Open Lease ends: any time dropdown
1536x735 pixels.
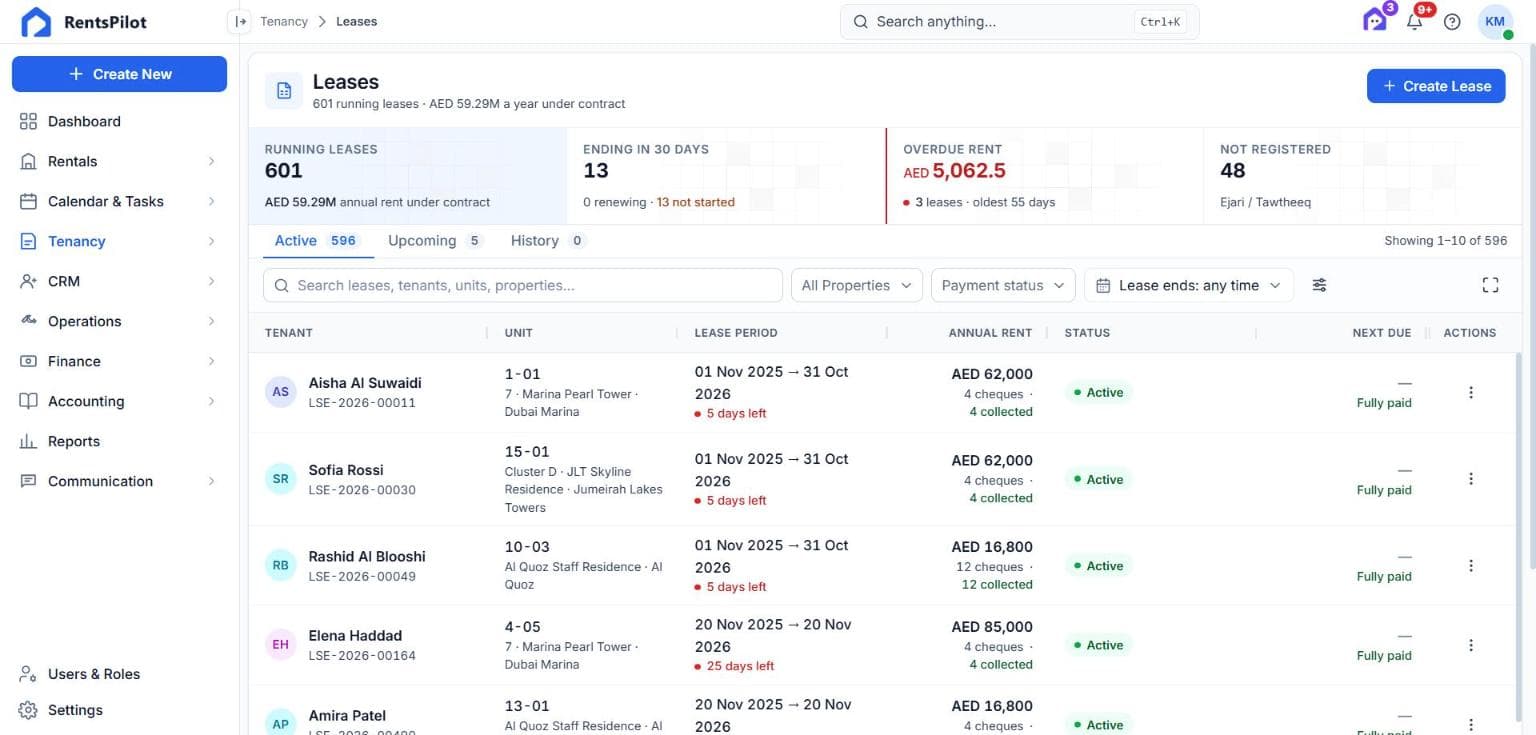[x=1189, y=285]
